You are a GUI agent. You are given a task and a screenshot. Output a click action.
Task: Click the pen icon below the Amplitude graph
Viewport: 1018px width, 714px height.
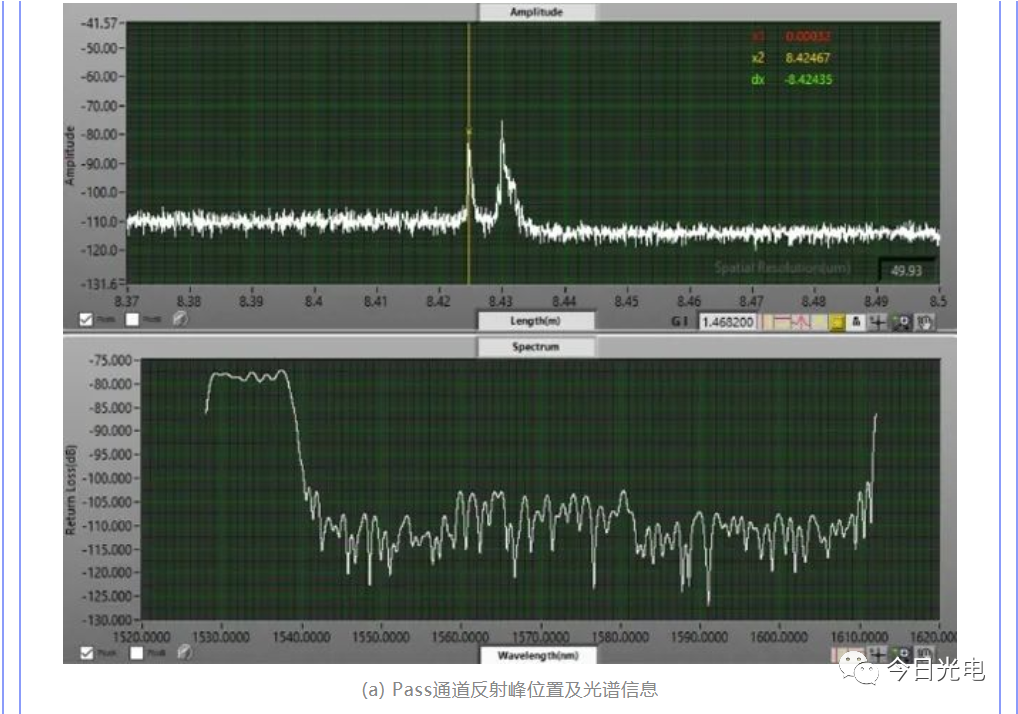[180, 319]
